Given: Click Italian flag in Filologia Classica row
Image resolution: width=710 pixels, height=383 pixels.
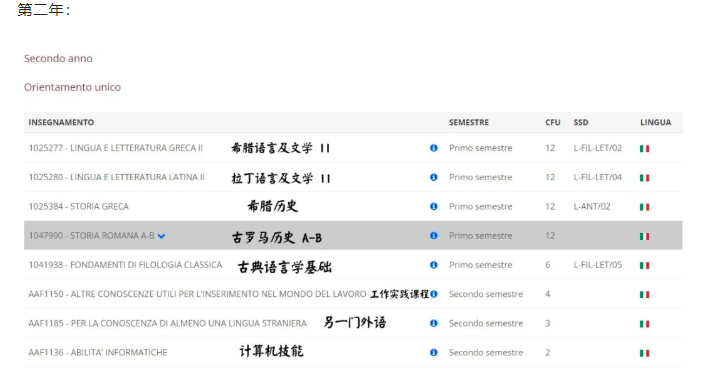Looking at the screenshot, I should pyautogui.click(x=644, y=265).
